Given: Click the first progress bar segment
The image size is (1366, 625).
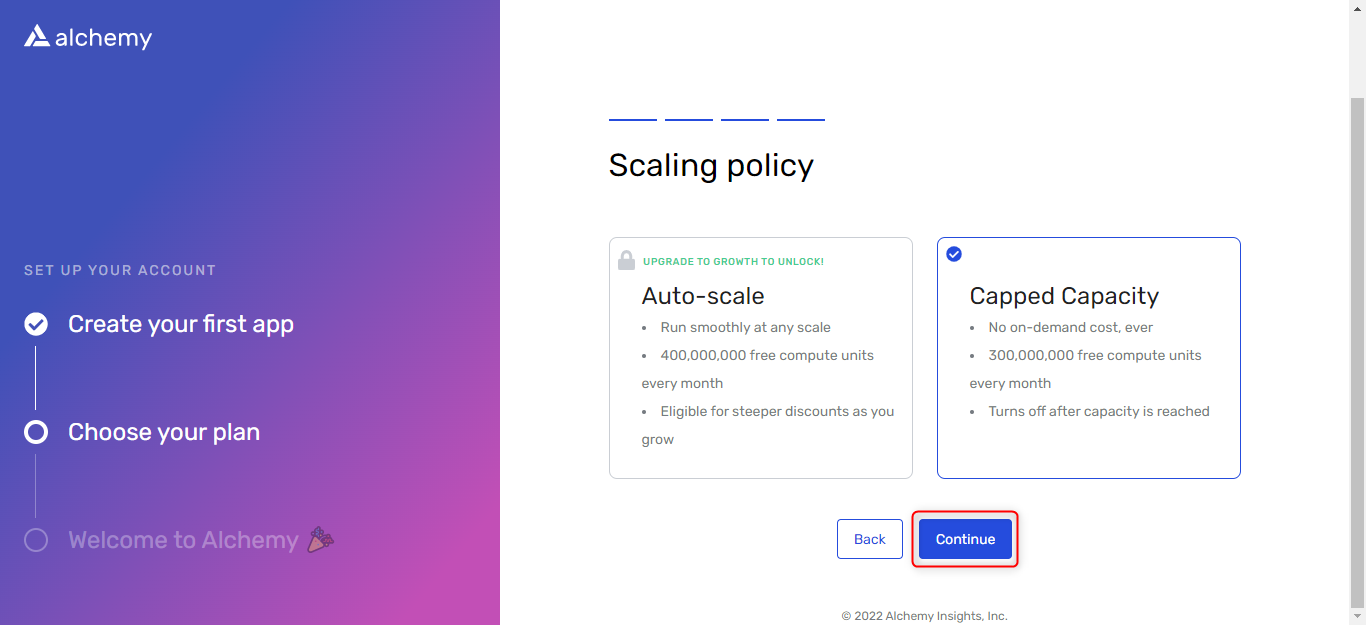Looking at the screenshot, I should click(x=633, y=120).
